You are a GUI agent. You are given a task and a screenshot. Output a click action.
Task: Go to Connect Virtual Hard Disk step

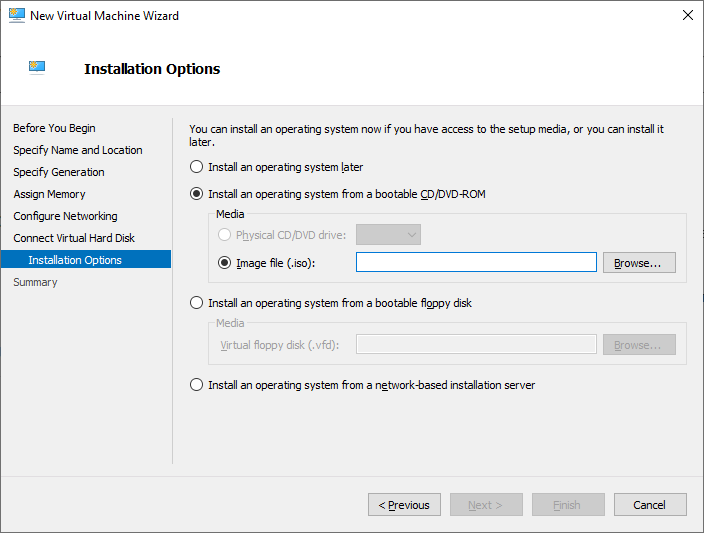tap(74, 238)
